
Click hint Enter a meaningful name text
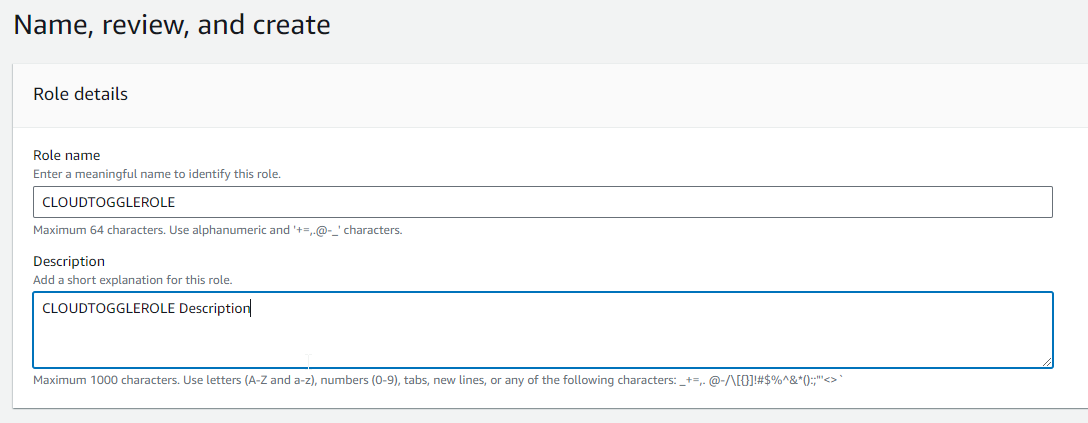[x=157, y=174]
